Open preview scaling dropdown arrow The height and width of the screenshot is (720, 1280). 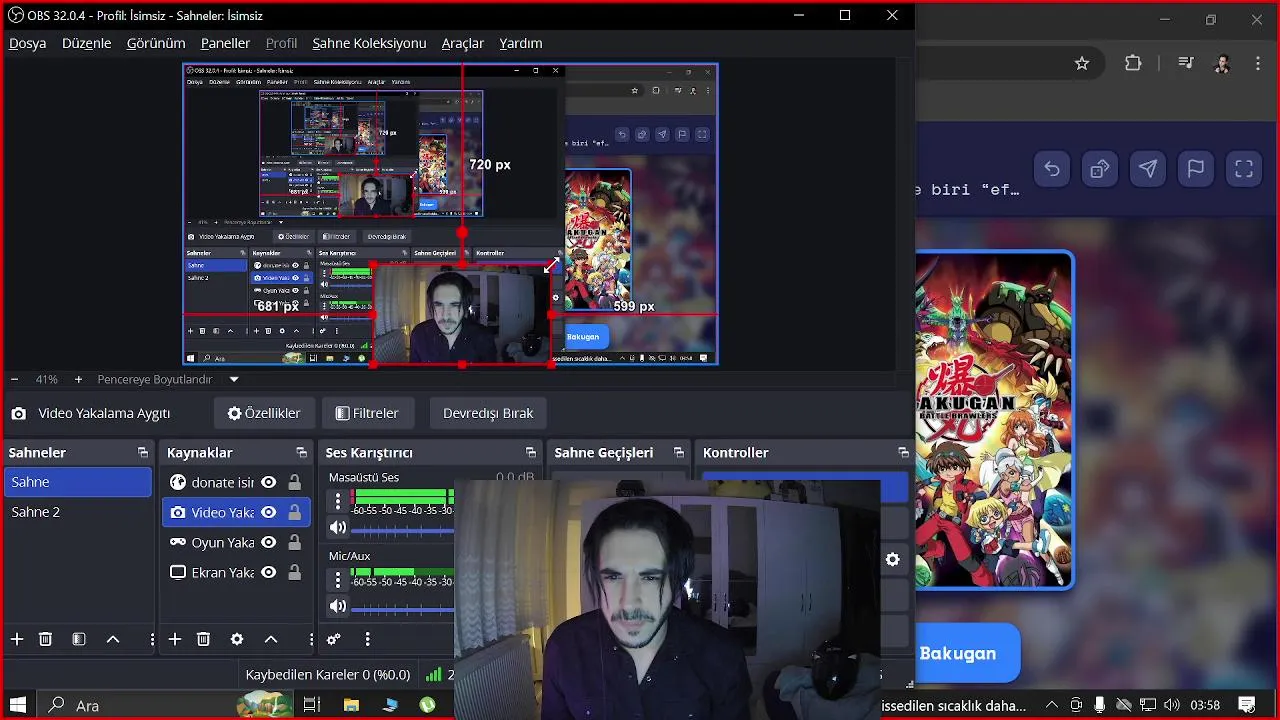pos(234,380)
